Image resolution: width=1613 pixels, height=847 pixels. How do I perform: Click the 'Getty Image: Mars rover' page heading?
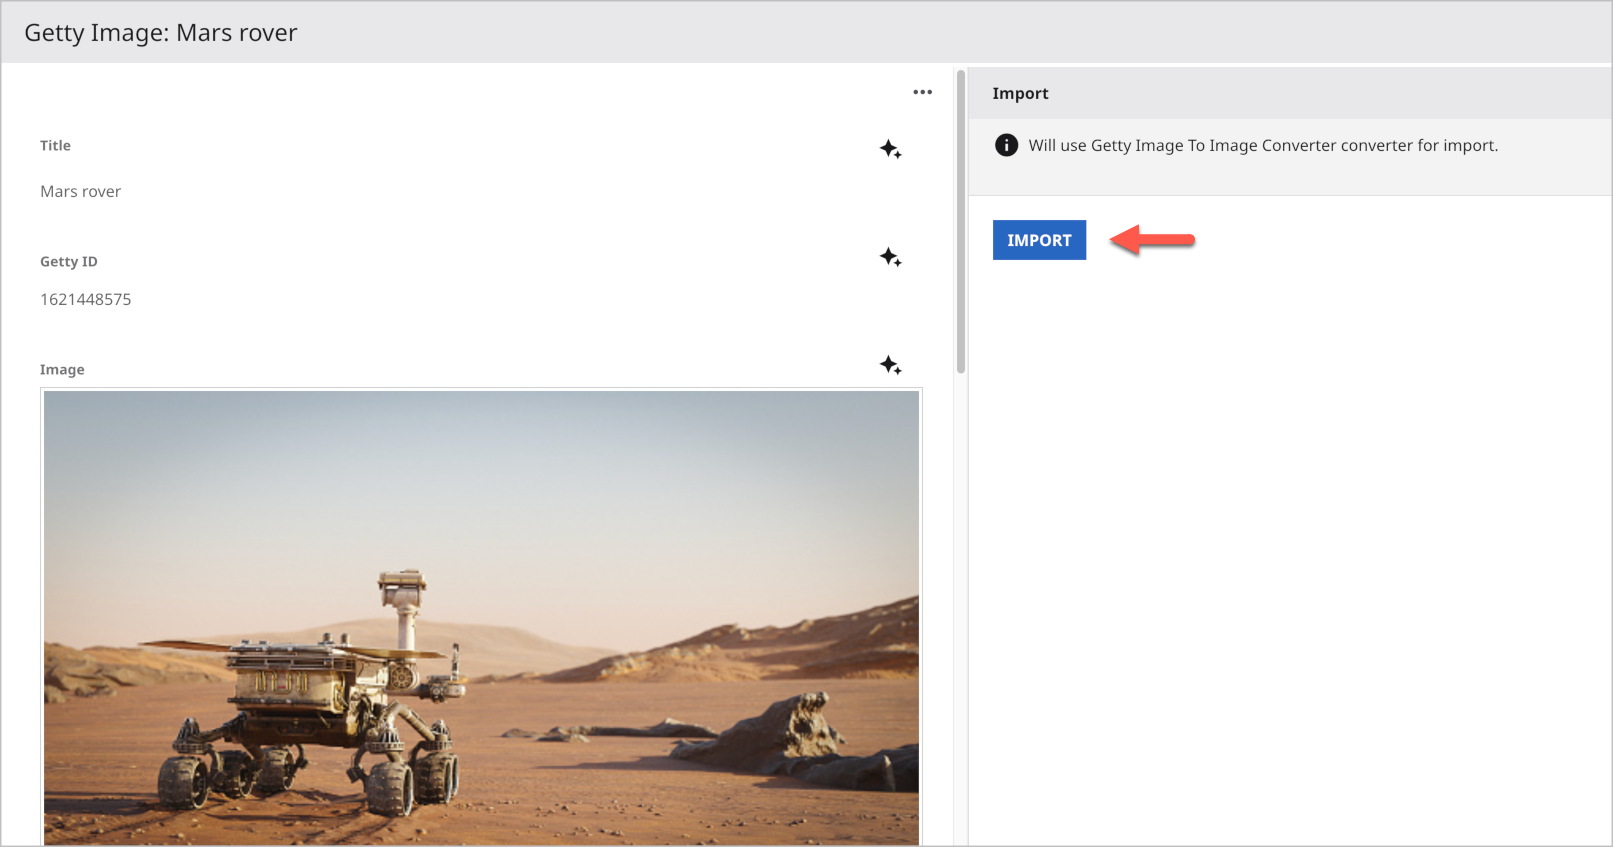[x=161, y=33]
